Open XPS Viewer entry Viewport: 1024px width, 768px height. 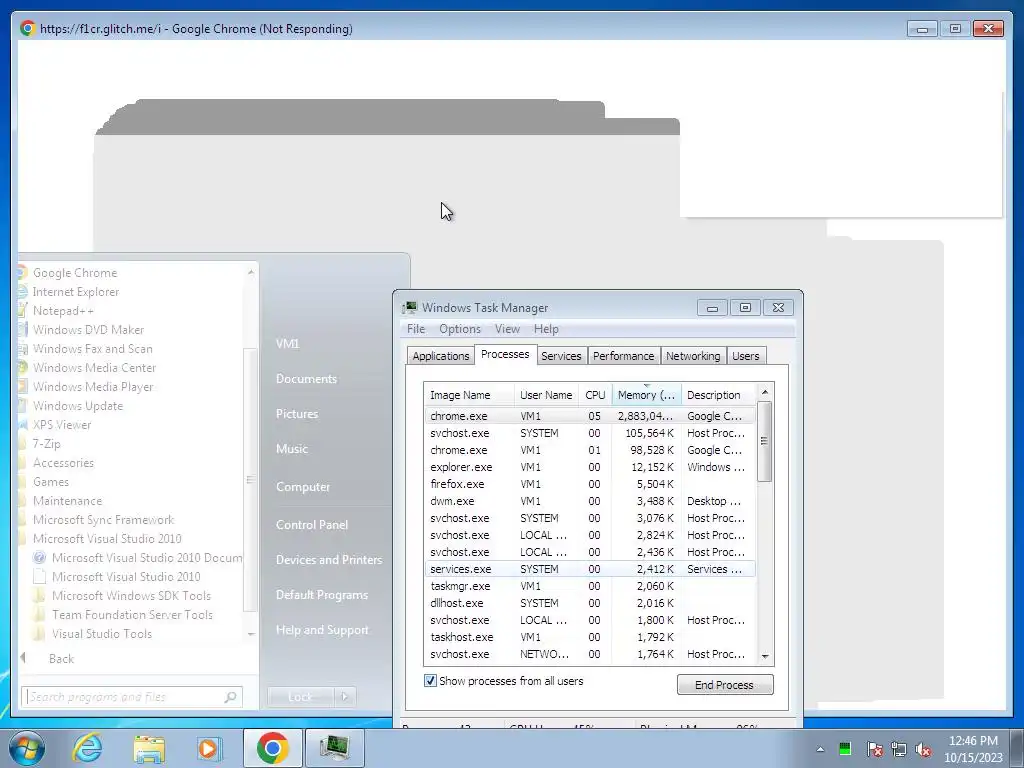tap(61, 424)
